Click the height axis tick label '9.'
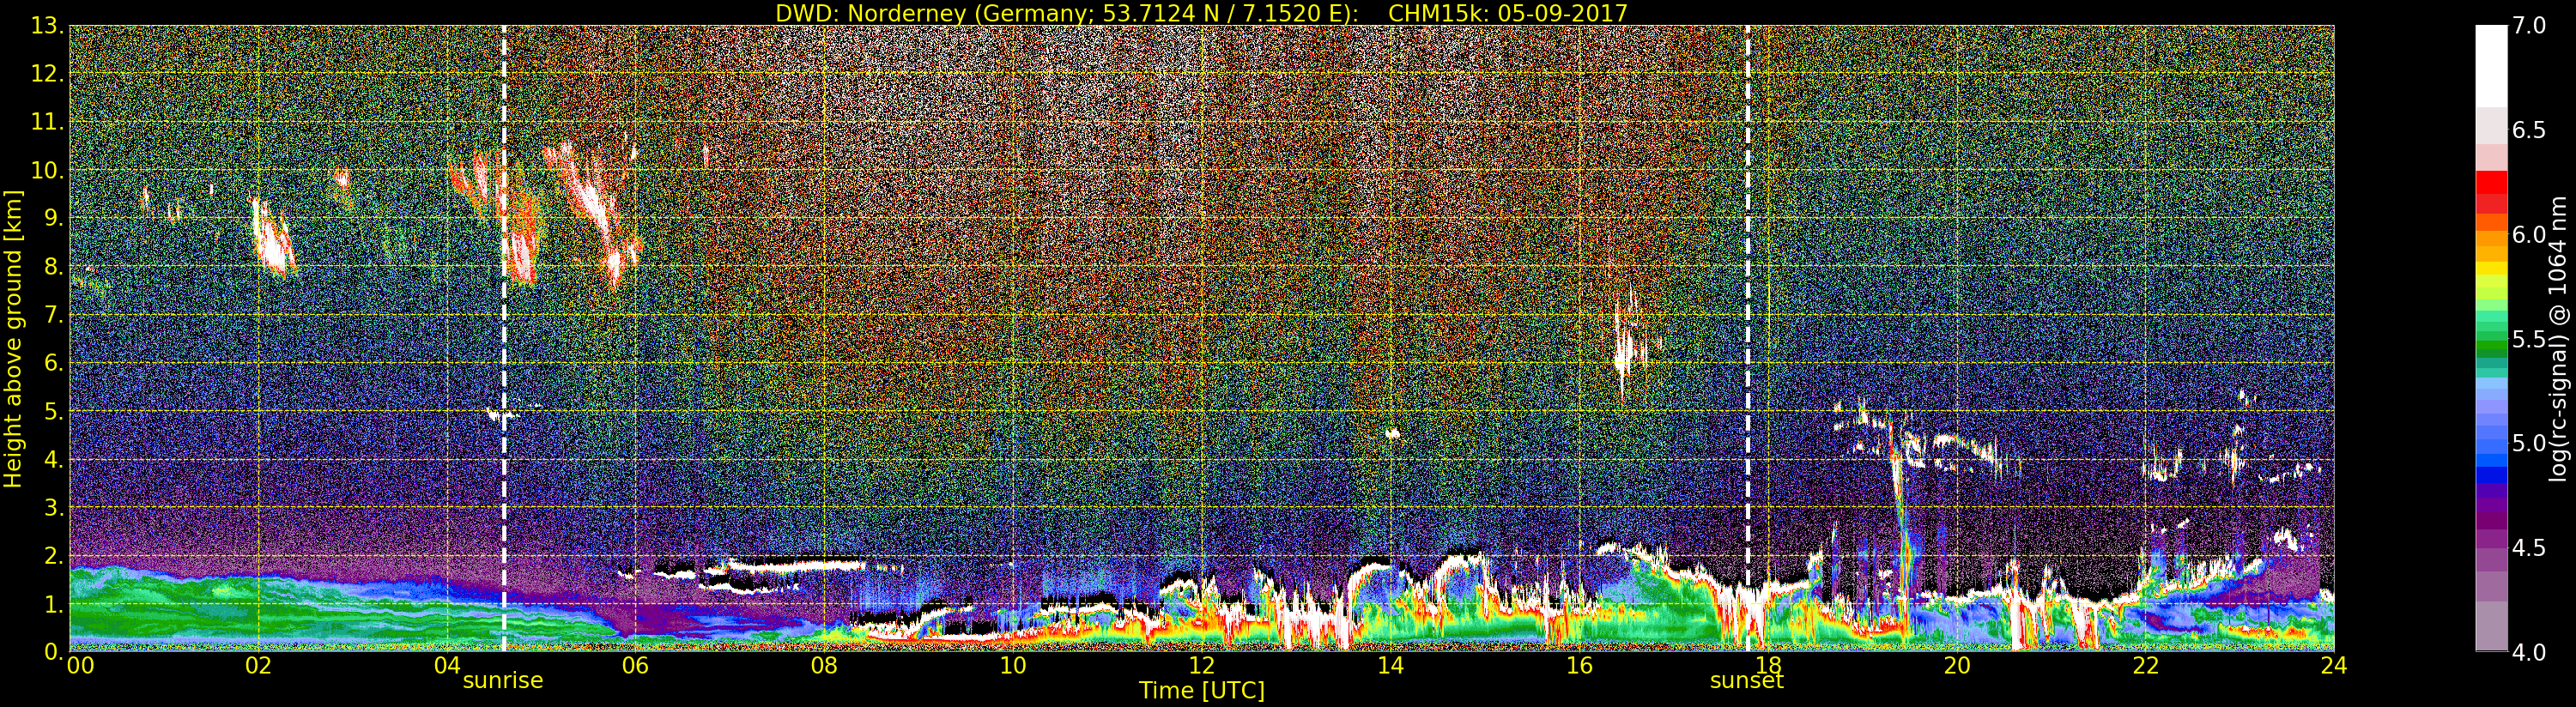 (53, 218)
